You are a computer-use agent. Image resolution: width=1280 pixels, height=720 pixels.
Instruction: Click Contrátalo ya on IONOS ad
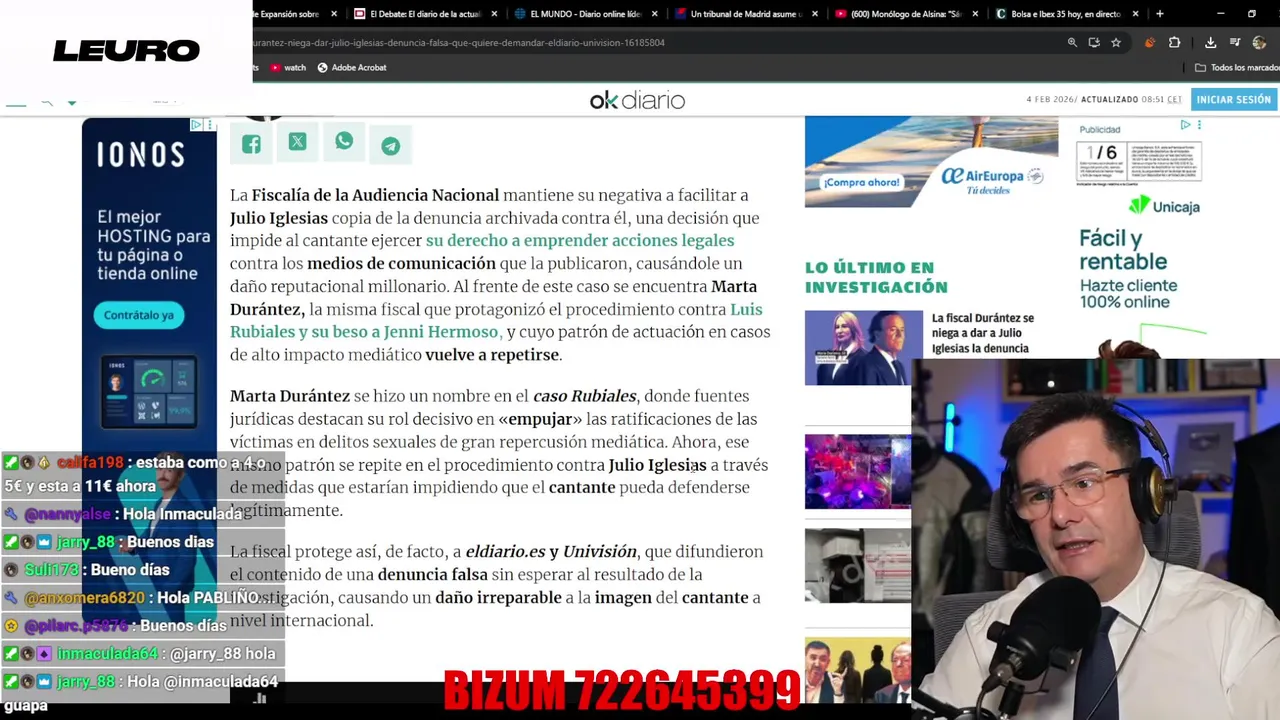[139, 315]
